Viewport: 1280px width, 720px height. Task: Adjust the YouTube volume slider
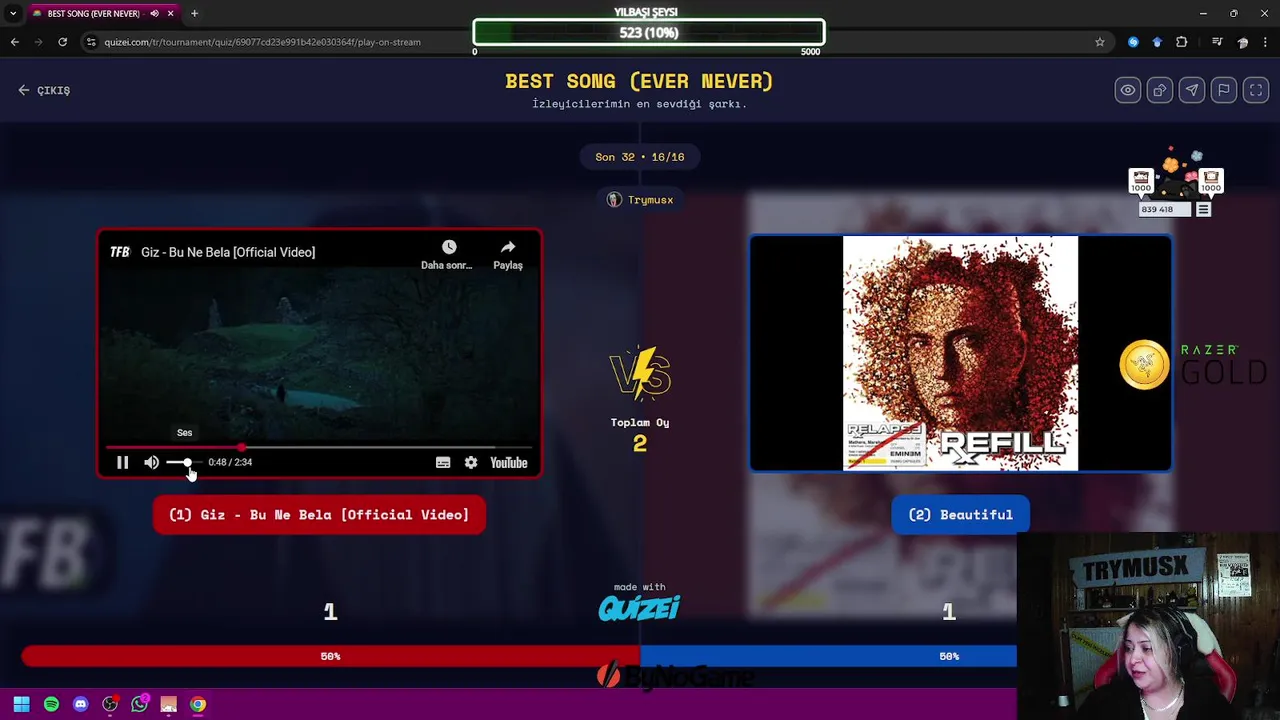[184, 462]
